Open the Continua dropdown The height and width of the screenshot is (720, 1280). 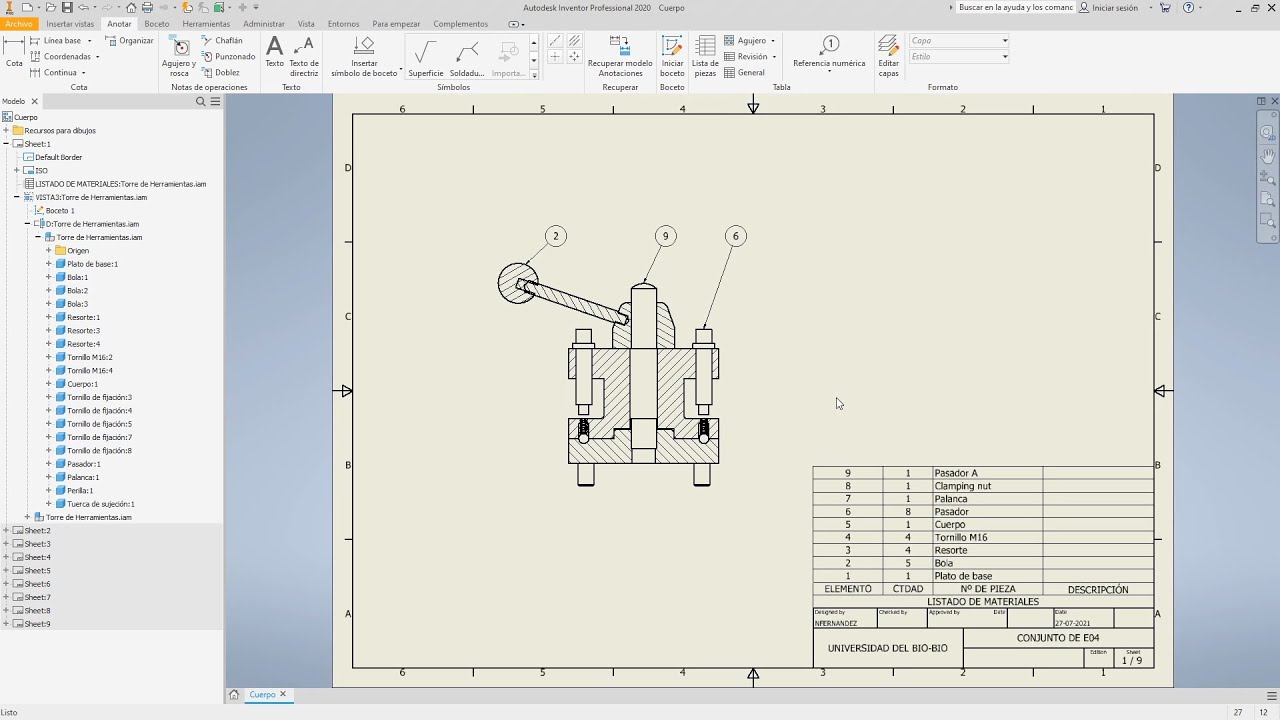pyautogui.click(x=83, y=73)
